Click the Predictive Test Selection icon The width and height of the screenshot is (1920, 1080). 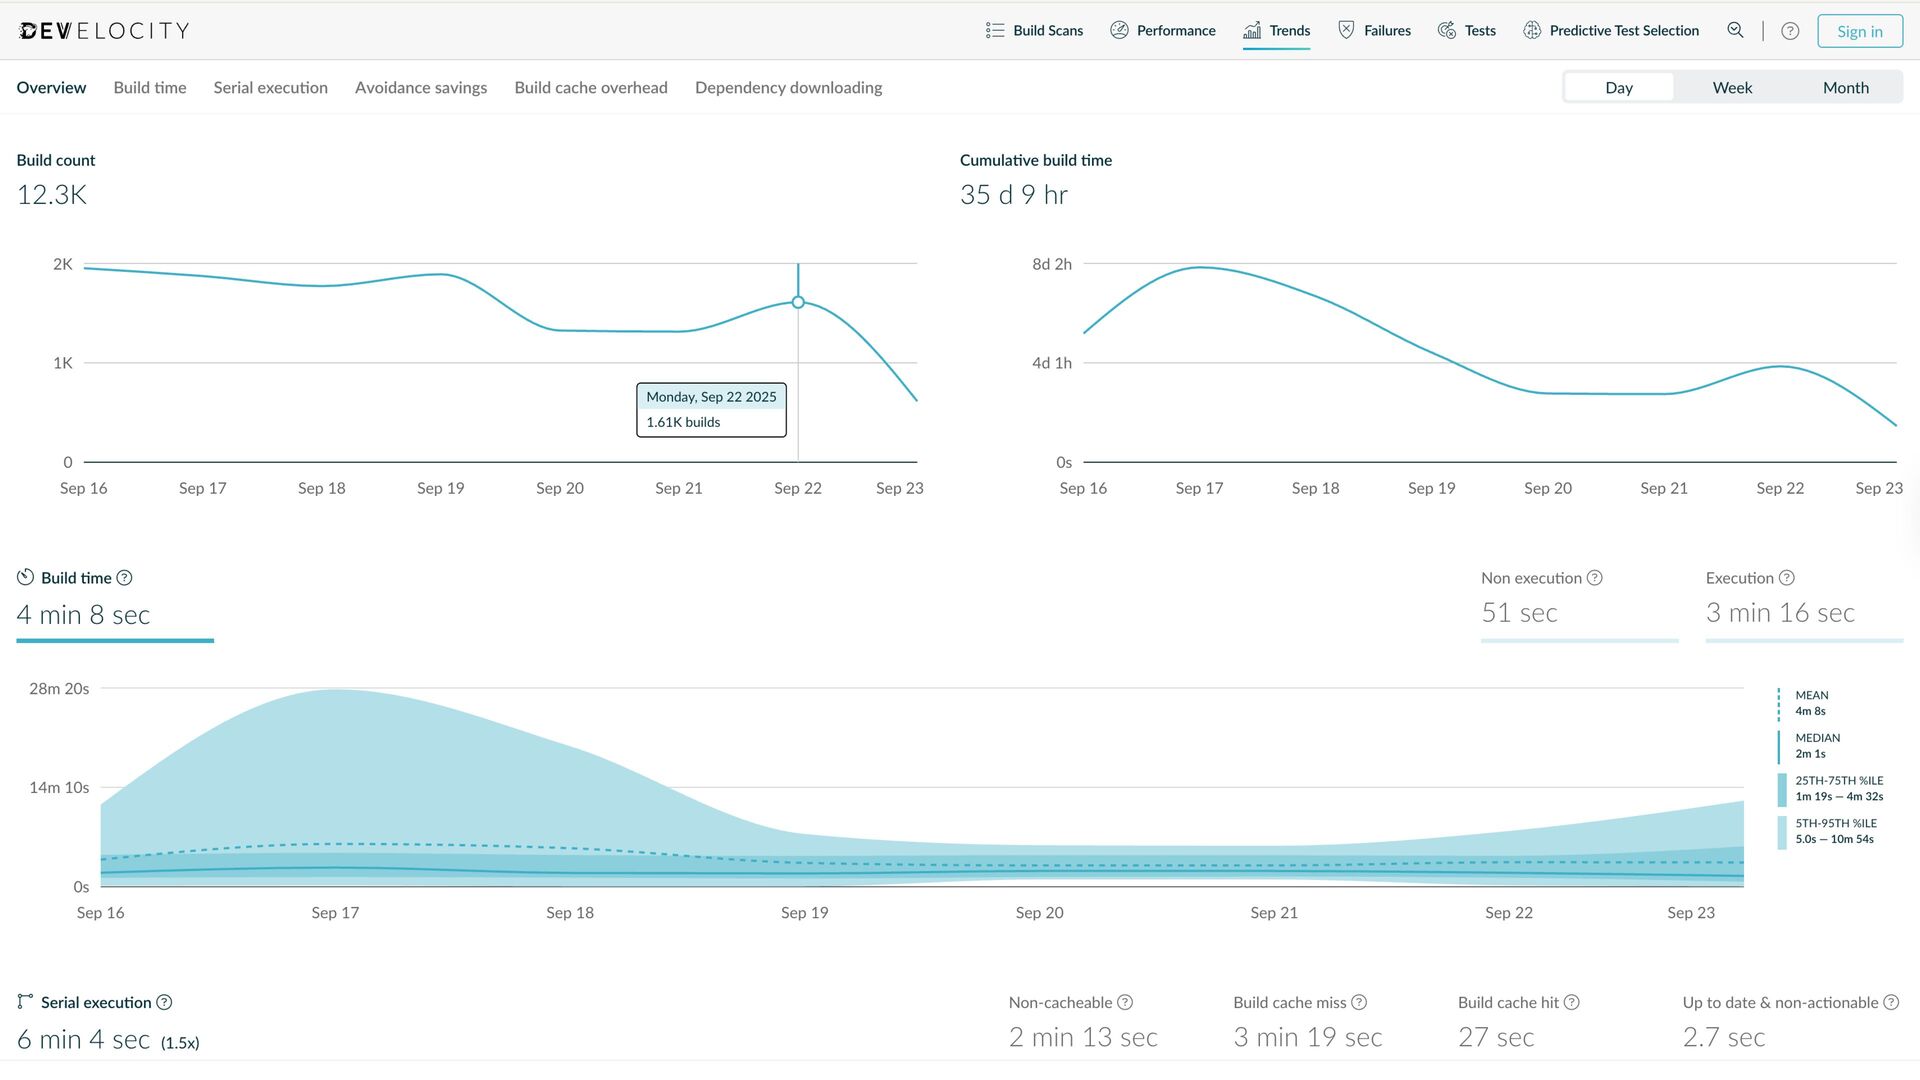point(1531,30)
